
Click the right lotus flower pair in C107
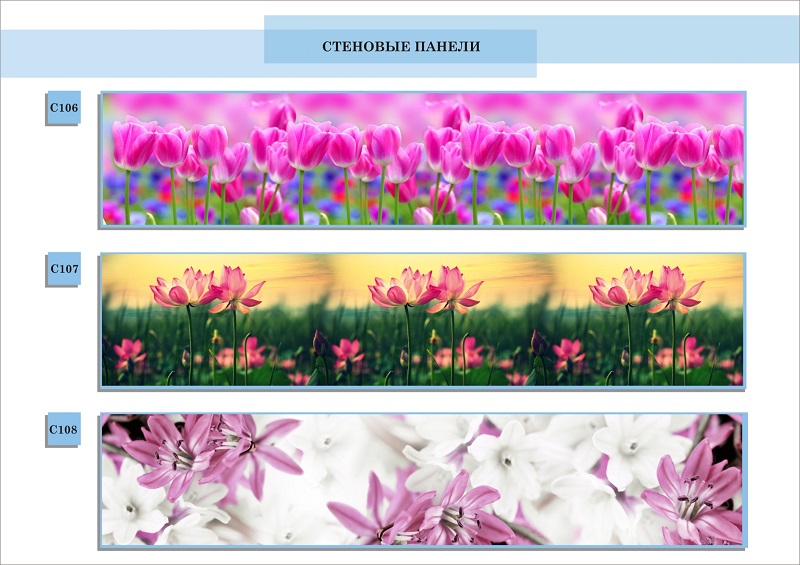click(647, 288)
